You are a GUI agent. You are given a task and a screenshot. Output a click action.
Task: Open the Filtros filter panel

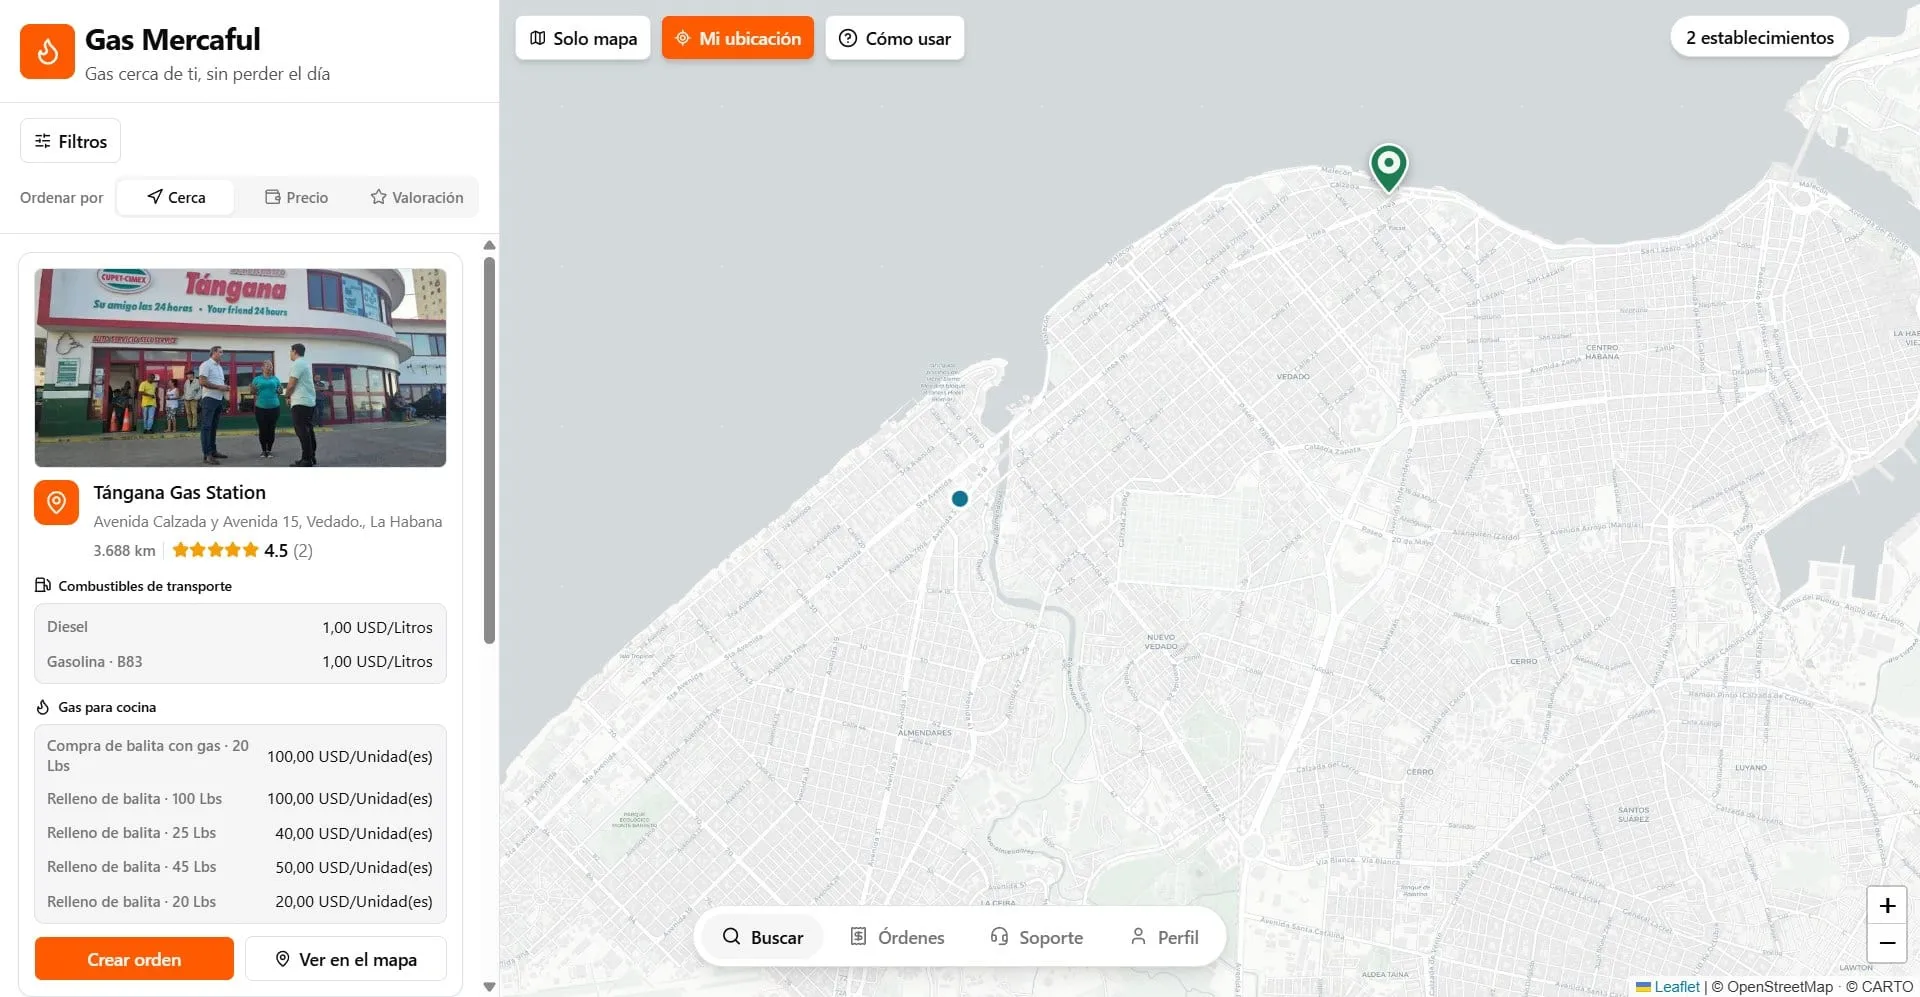(70, 141)
